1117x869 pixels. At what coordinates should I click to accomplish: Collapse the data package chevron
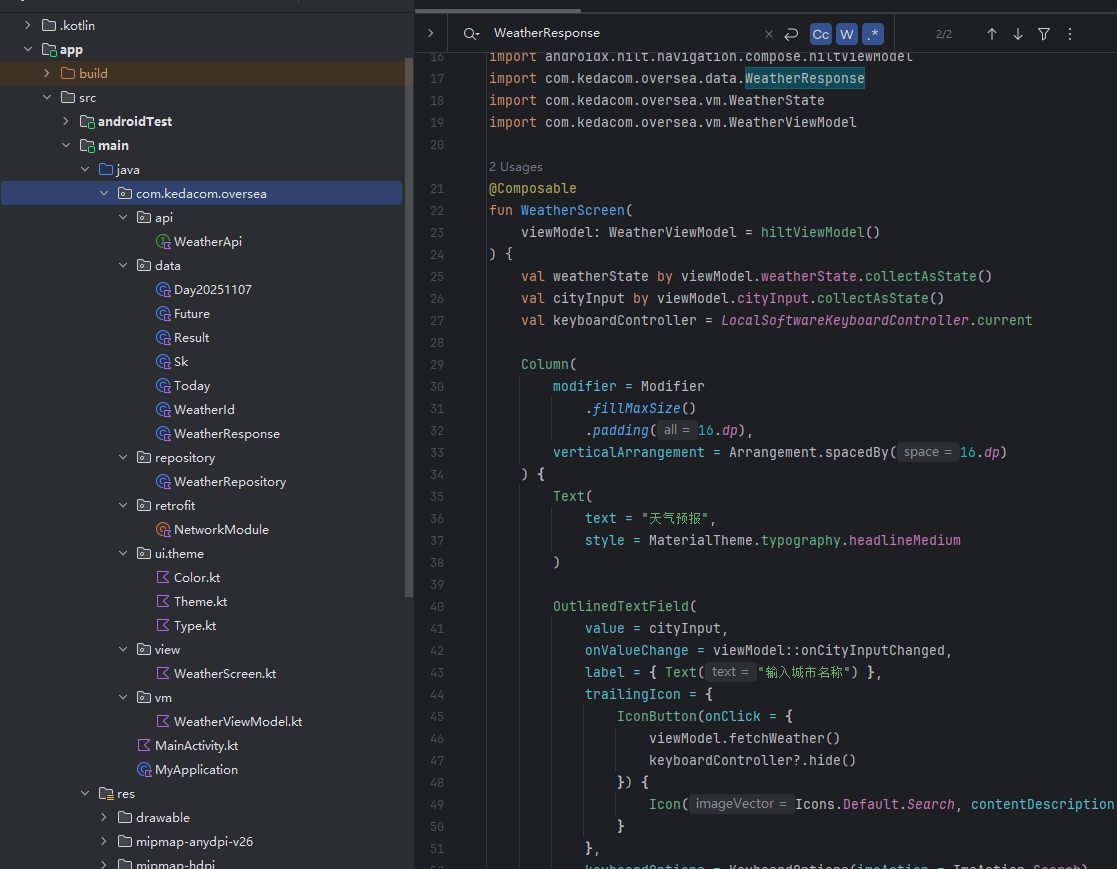[x=123, y=265]
